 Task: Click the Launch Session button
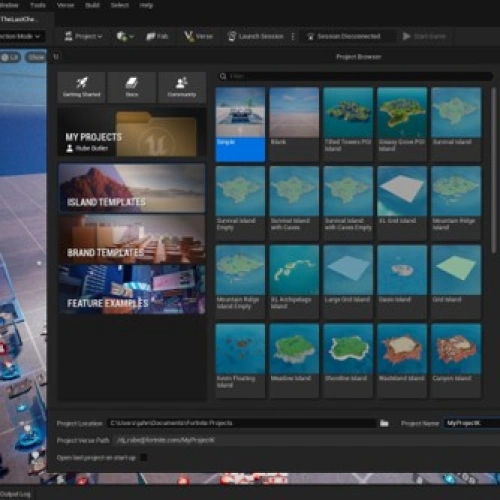(x=256, y=36)
